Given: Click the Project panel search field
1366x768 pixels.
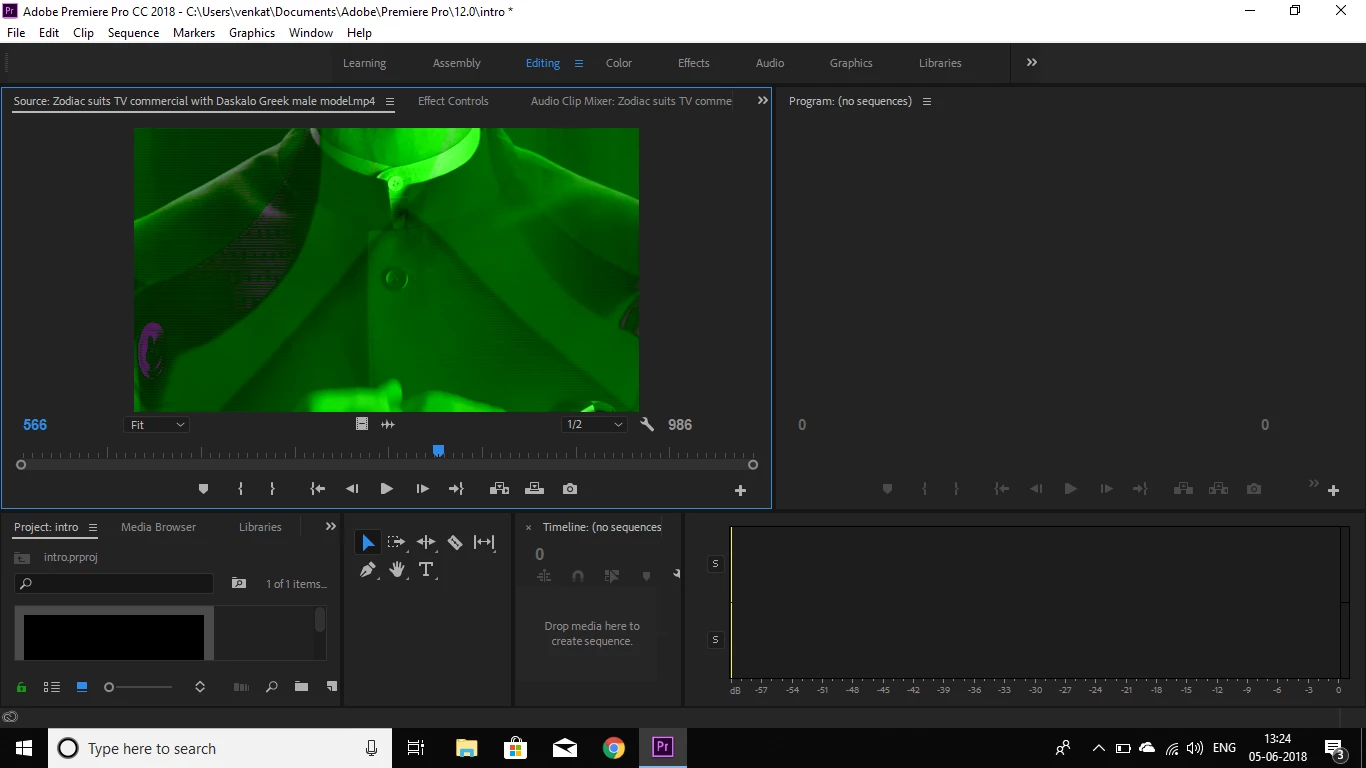Looking at the screenshot, I should click(114, 583).
